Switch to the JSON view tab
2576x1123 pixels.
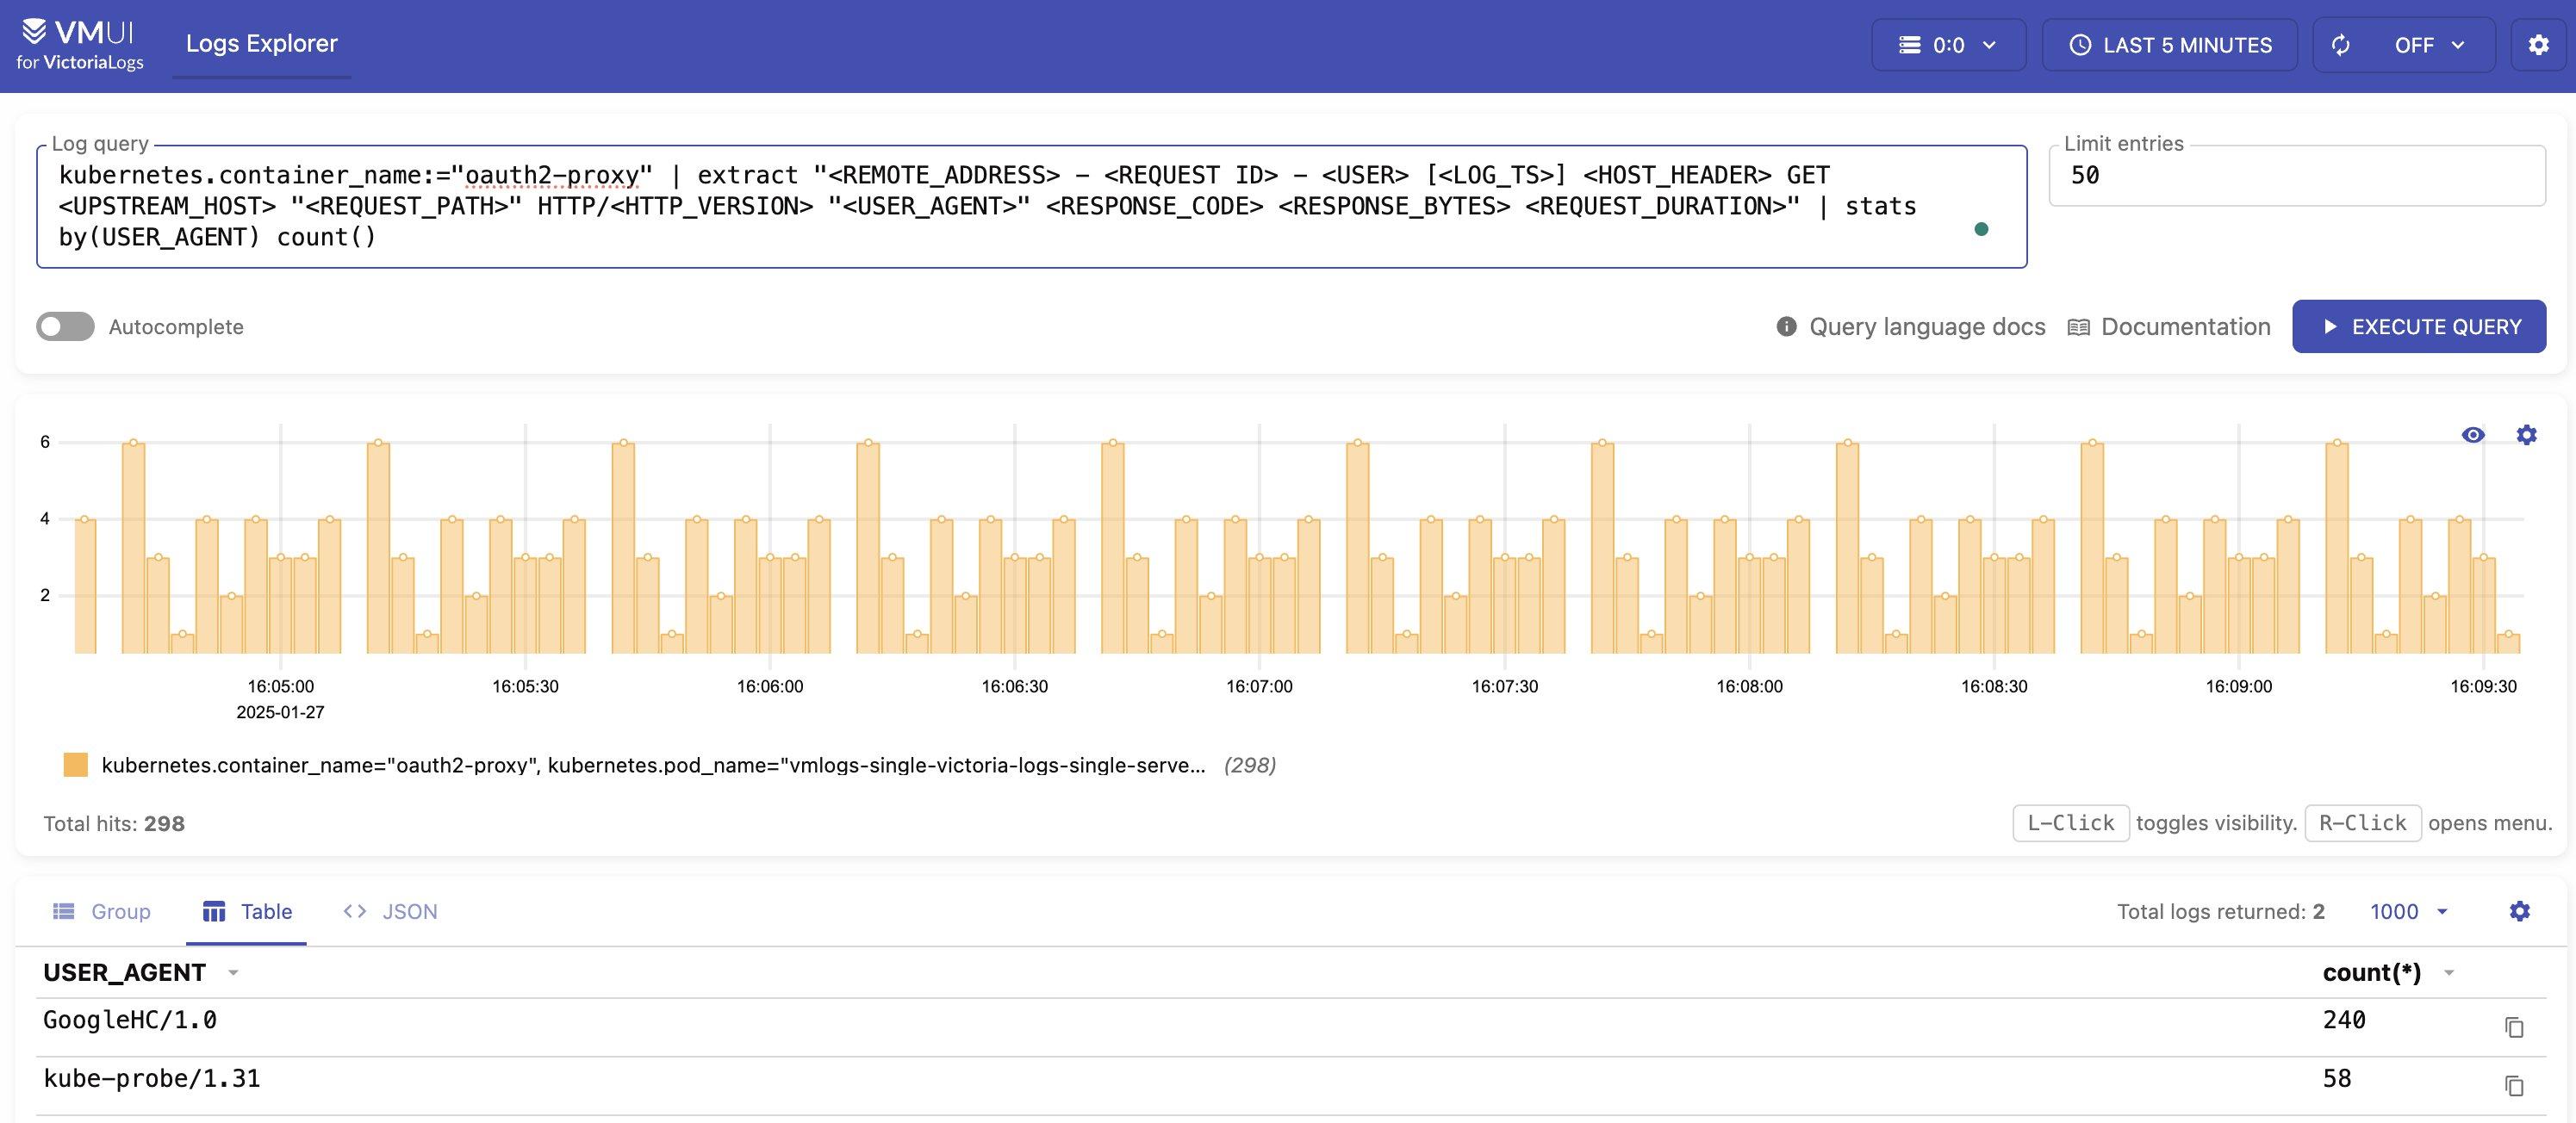click(x=390, y=911)
